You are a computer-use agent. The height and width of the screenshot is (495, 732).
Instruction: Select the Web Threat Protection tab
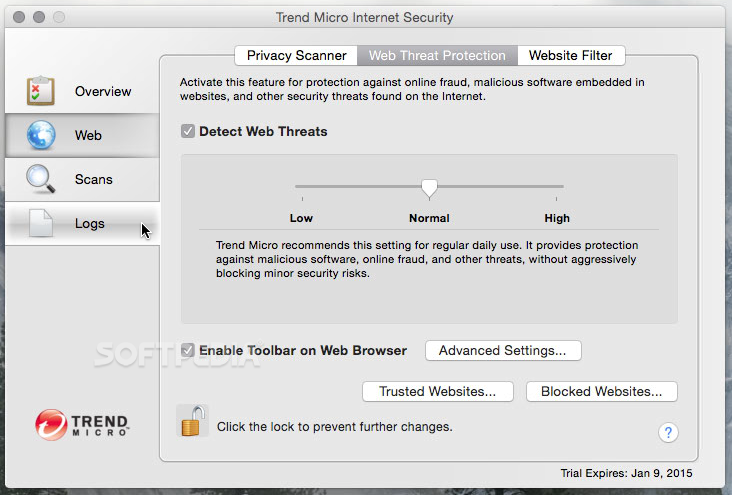pos(437,56)
